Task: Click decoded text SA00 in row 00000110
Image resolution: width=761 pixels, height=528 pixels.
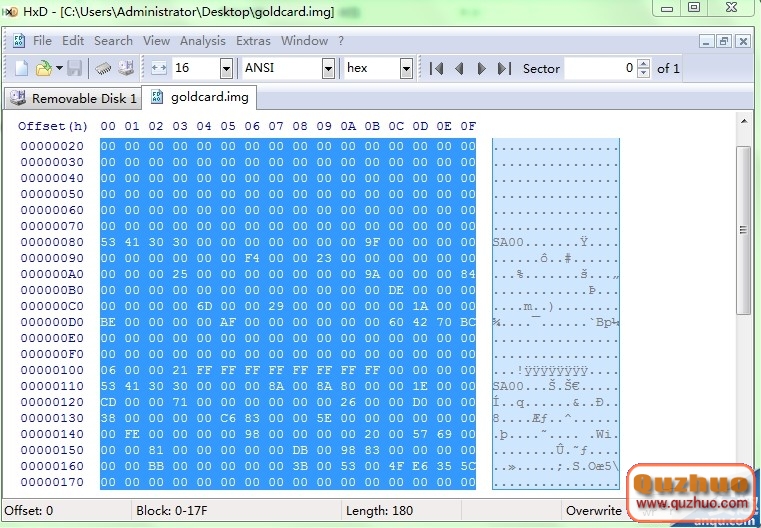Action: (x=508, y=386)
